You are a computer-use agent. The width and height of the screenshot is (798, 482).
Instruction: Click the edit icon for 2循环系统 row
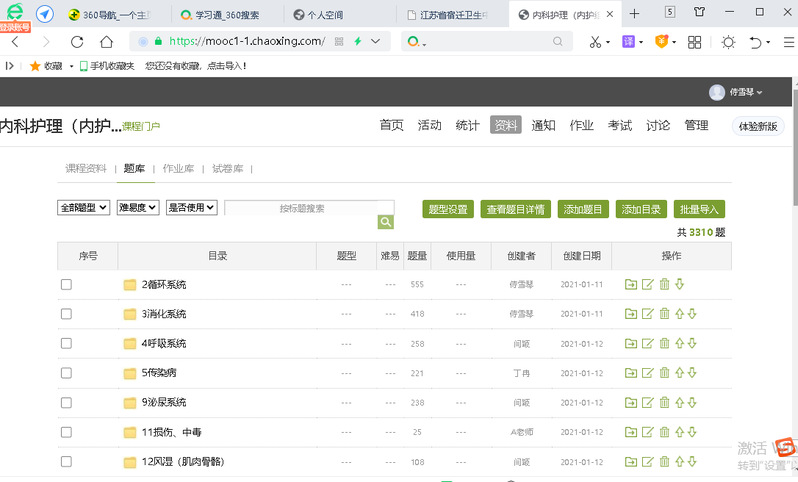(647, 285)
